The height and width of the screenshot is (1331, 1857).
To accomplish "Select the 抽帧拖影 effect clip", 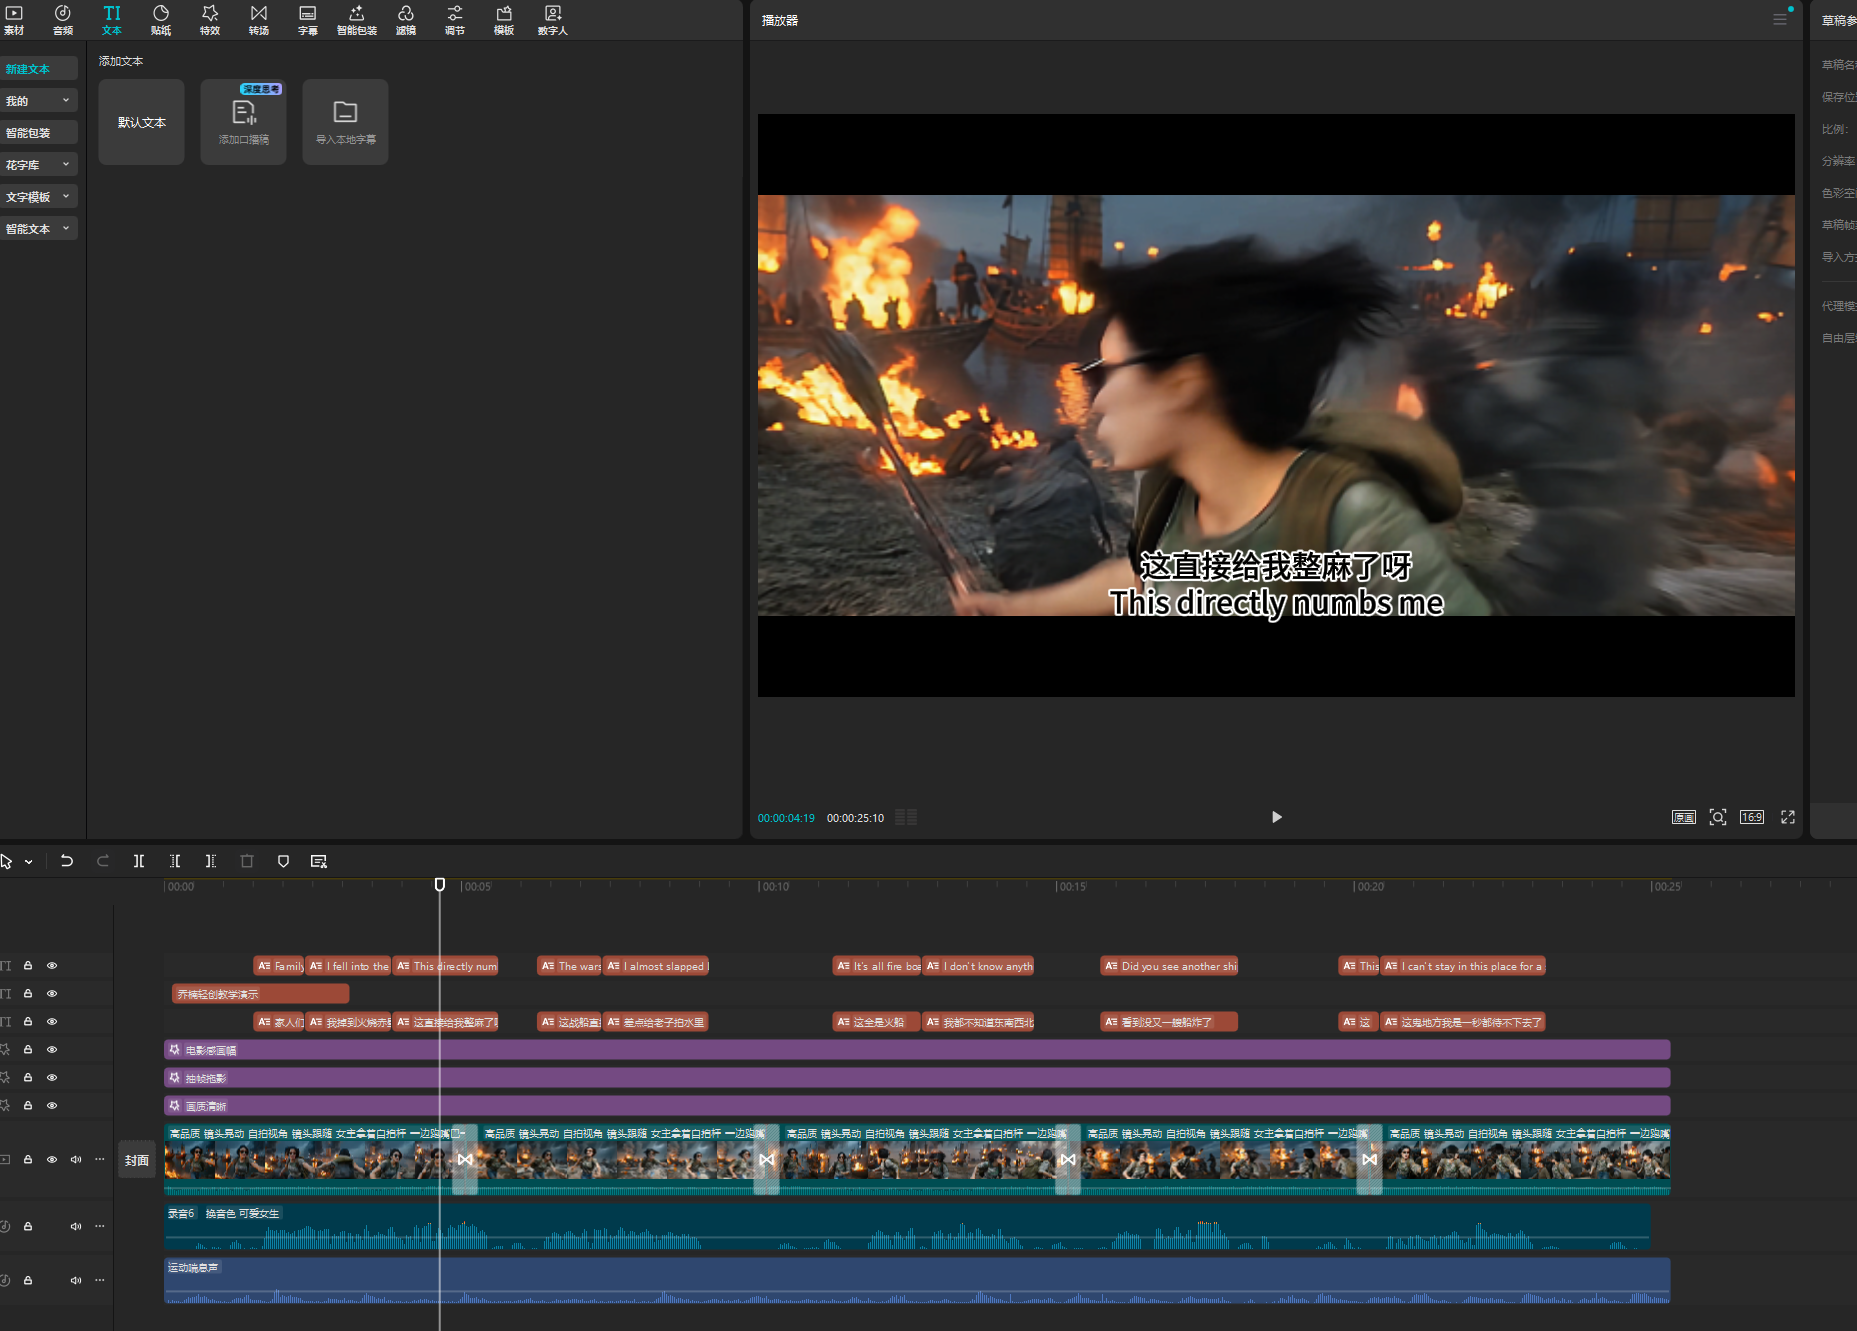I will [917, 1078].
